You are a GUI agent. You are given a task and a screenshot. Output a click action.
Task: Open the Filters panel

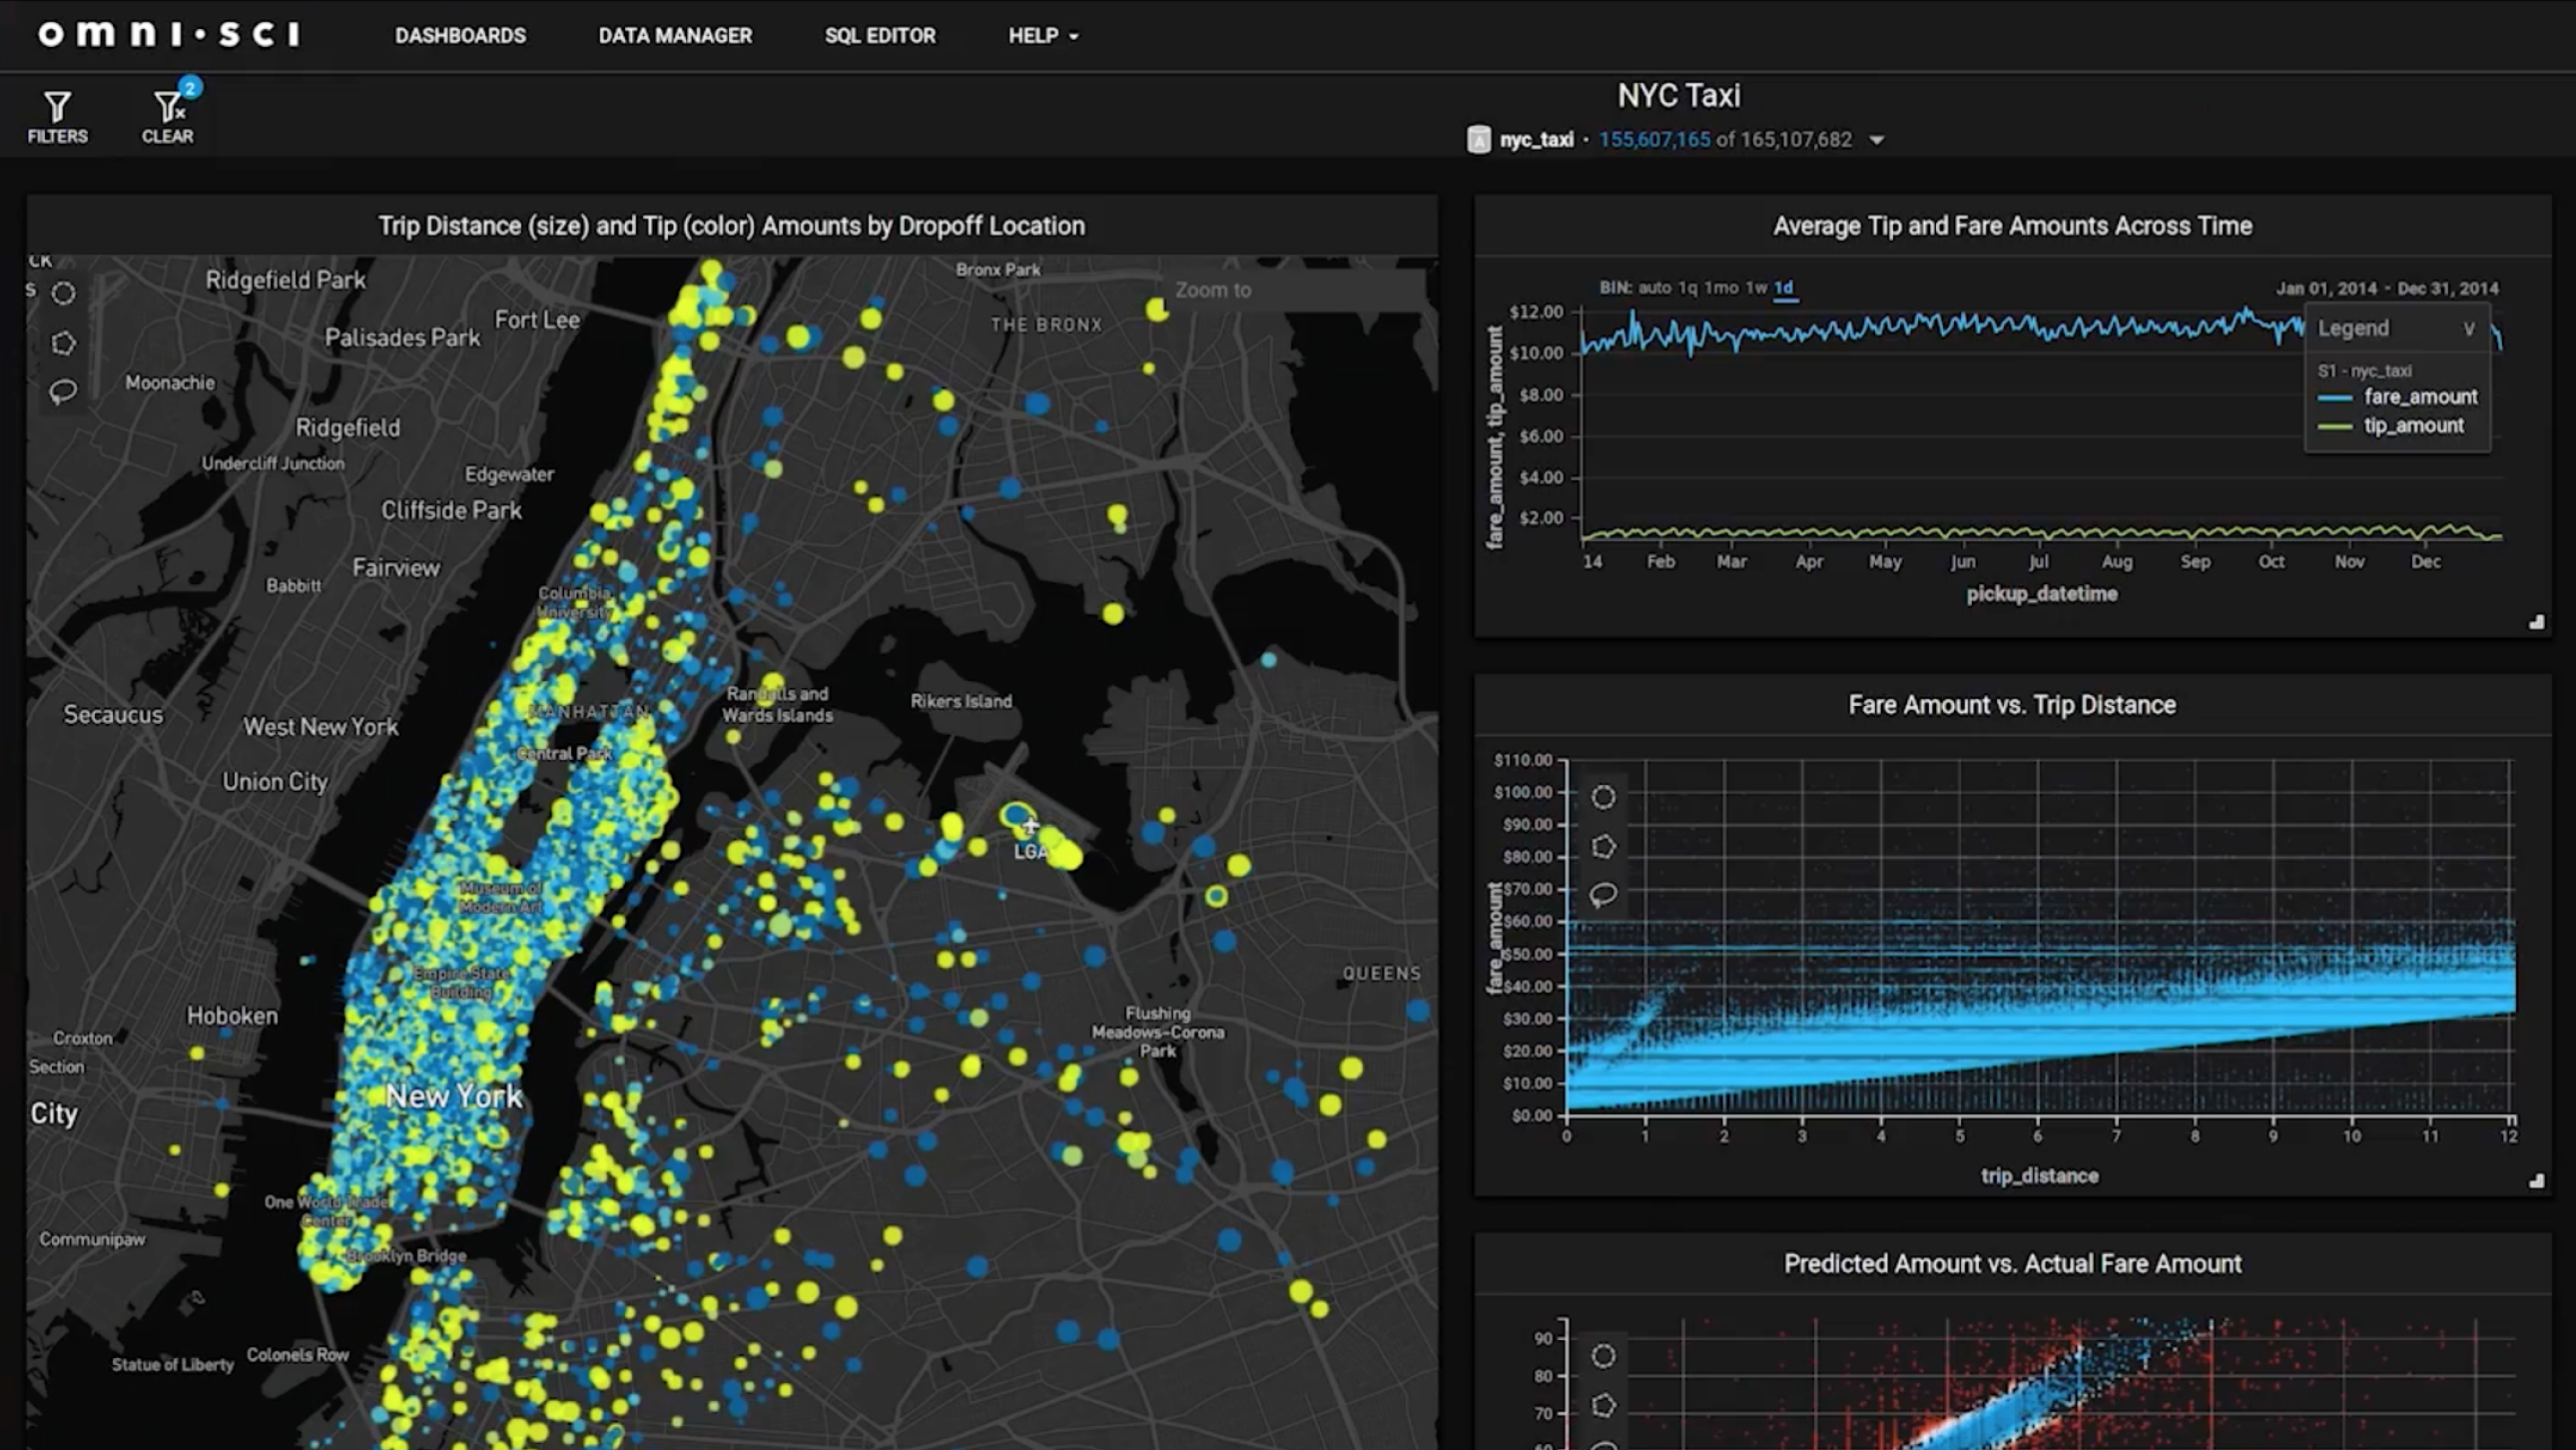click(56, 113)
